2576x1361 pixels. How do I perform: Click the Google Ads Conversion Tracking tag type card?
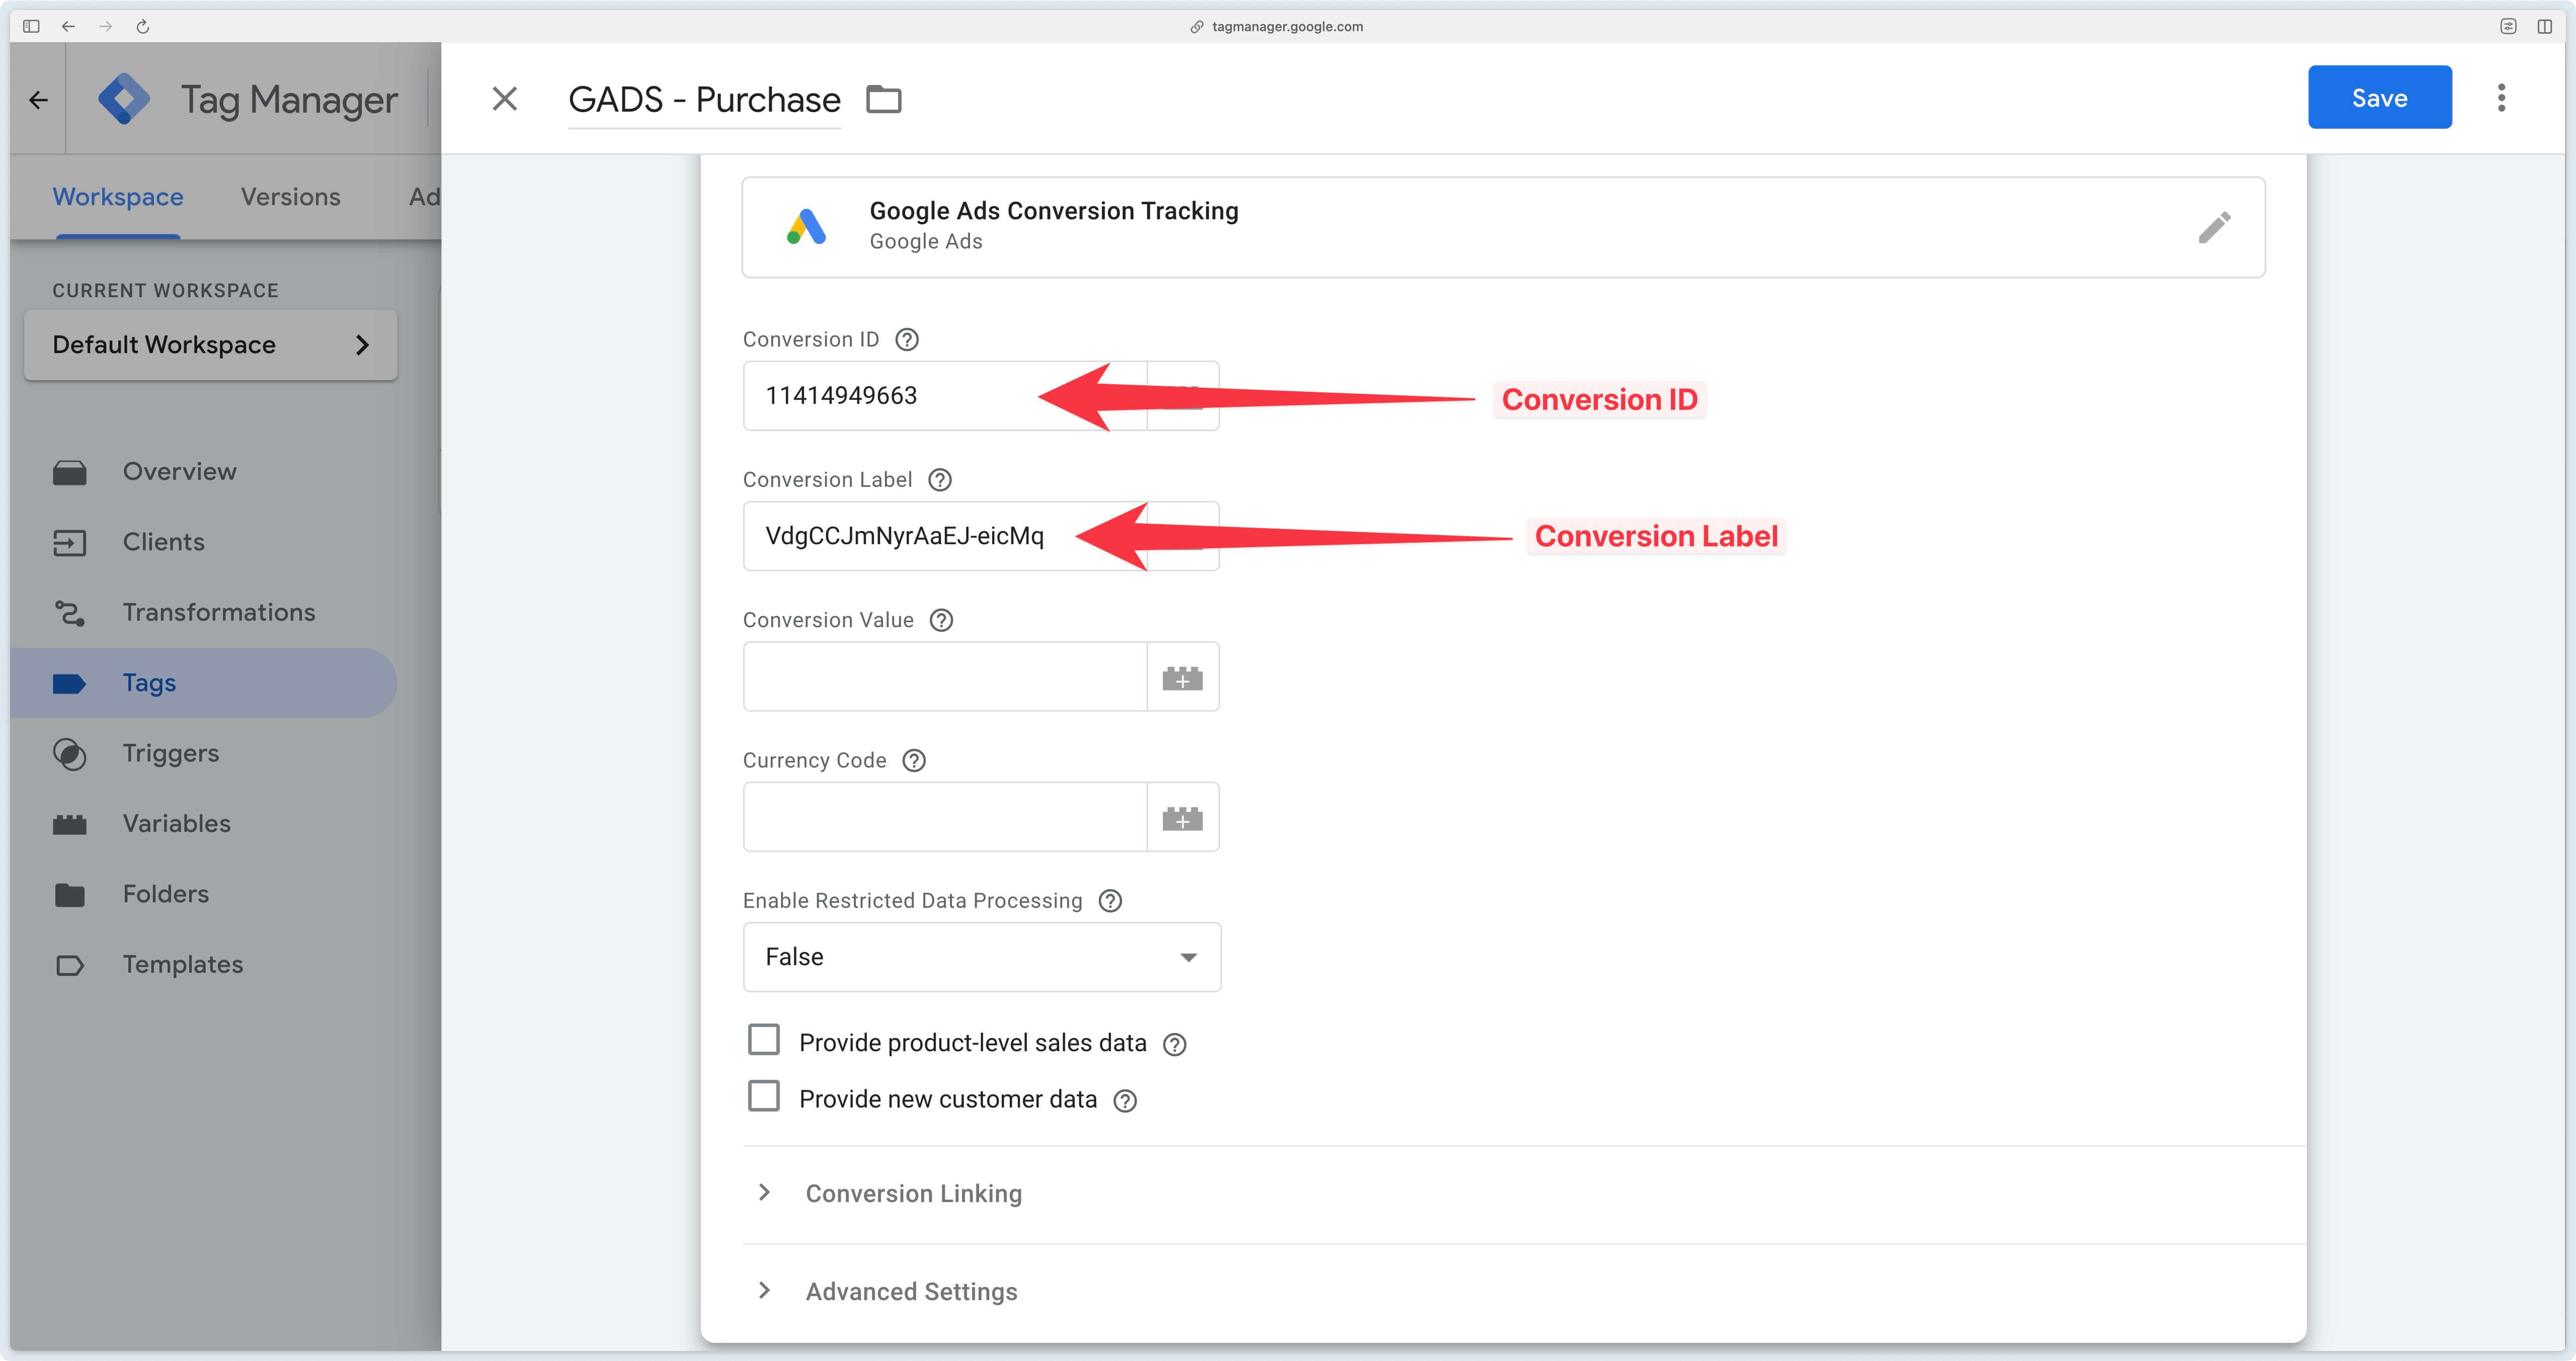point(1503,227)
